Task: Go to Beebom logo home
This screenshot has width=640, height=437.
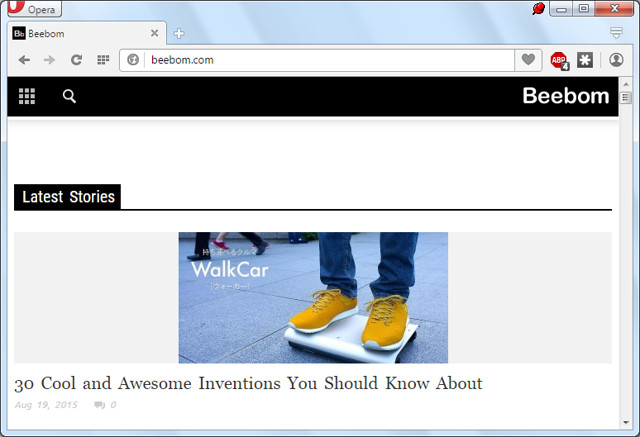Action: tap(566, 96)
